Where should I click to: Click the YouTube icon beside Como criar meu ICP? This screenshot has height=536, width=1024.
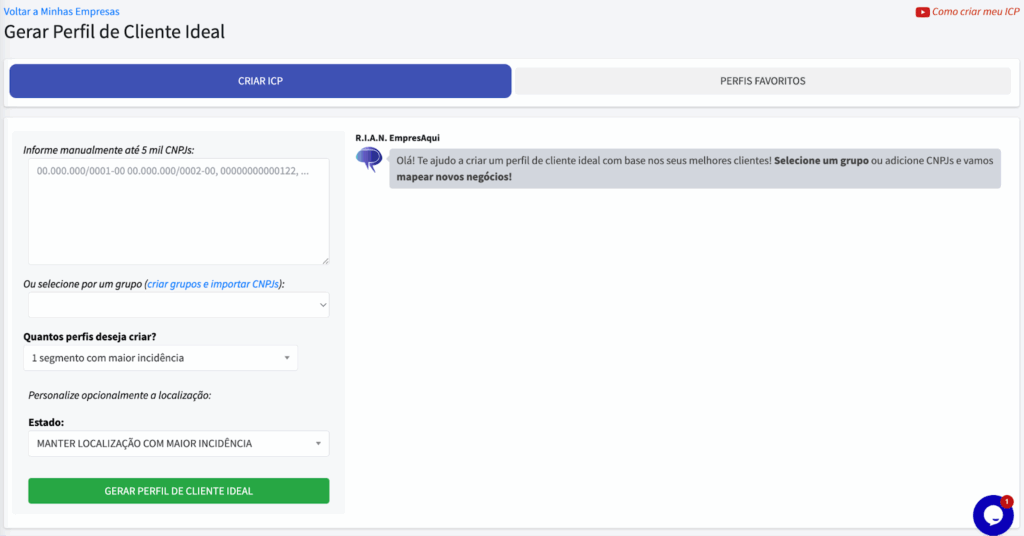[x=922, y=12]
